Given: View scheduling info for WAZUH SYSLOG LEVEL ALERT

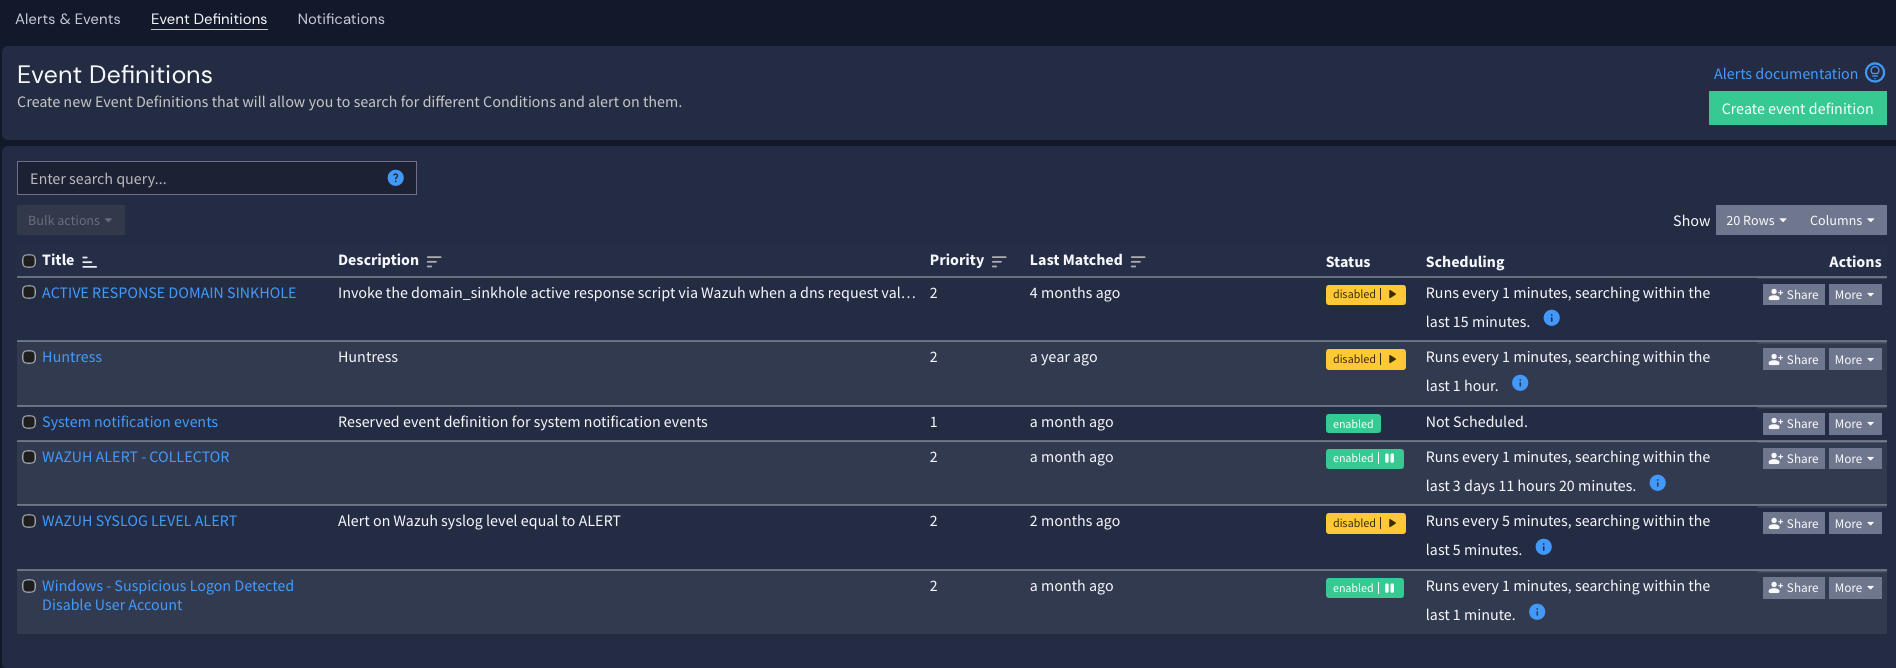Looking at the screenshot, I should click(x=1543, y=548).
